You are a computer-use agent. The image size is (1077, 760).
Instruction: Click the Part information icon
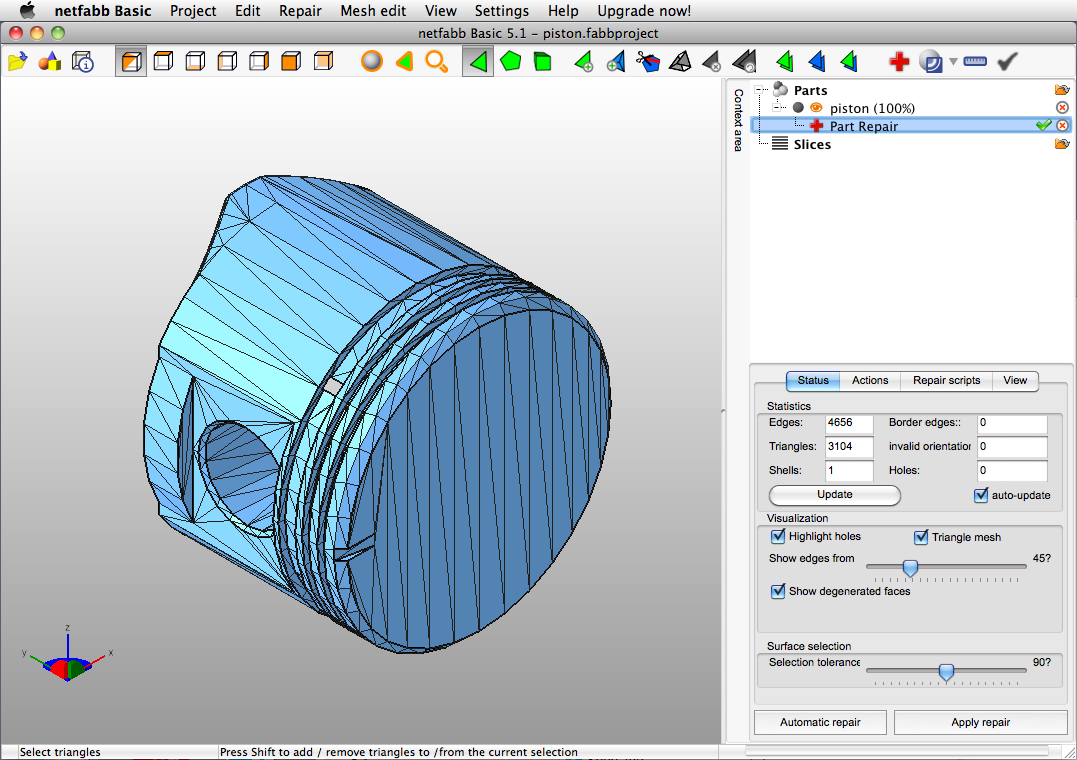coord(83,61)
